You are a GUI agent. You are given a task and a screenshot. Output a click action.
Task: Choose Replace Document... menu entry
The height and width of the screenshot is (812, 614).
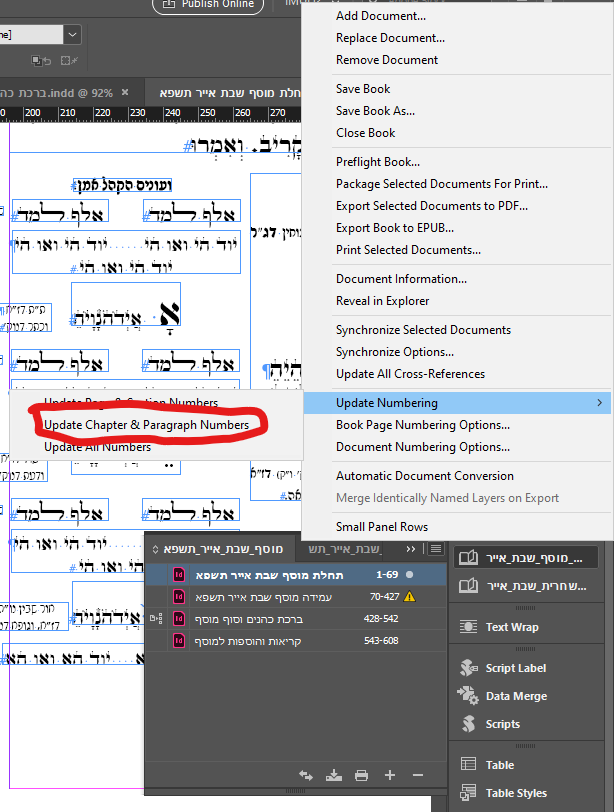pos(390,38)
